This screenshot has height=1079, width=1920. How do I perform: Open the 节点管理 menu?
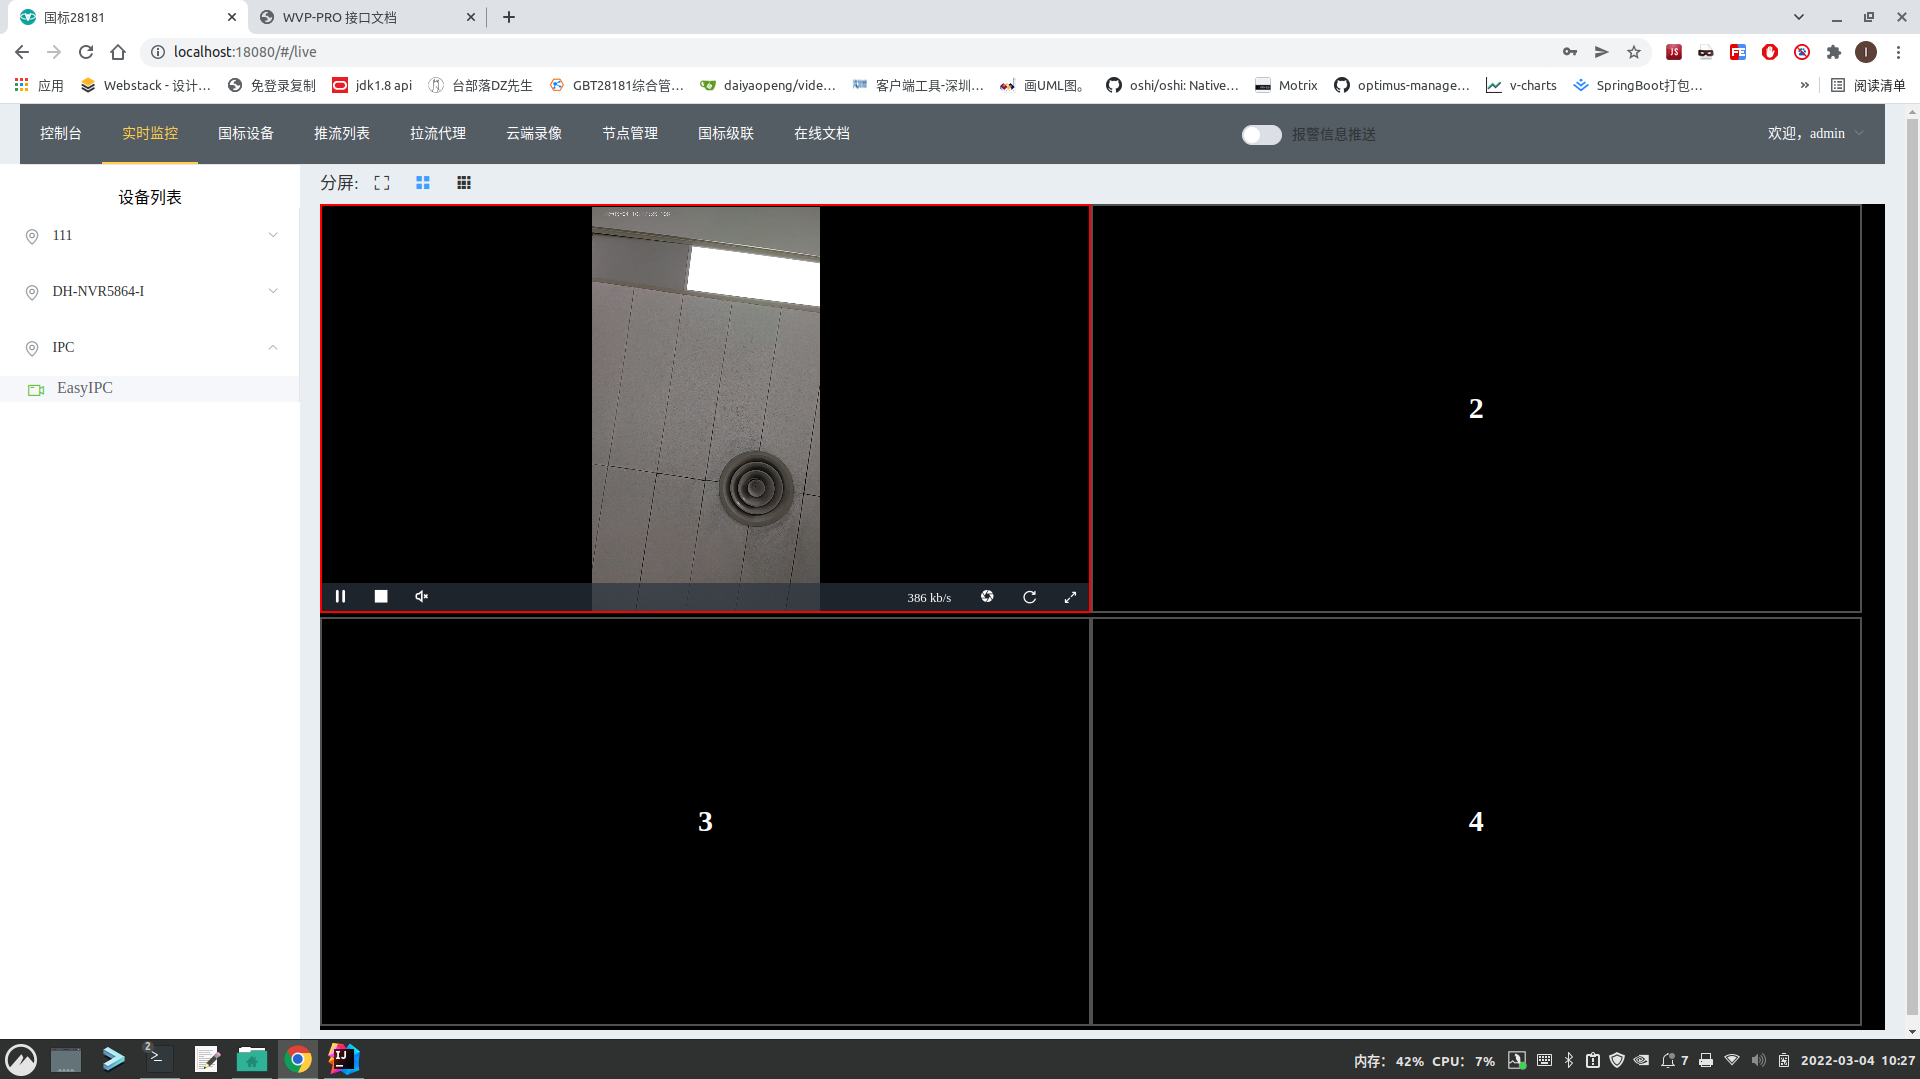(630, 134)
